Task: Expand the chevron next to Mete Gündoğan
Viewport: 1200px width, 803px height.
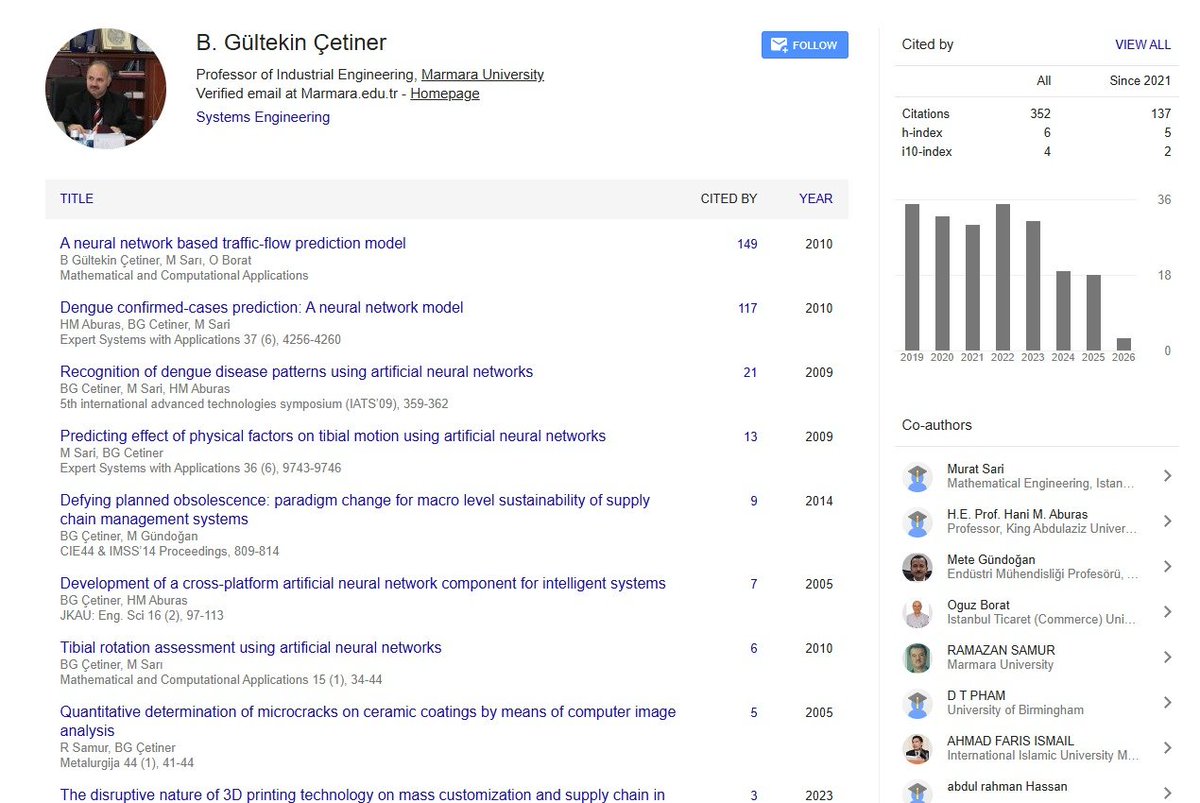Action: pos(1167,566)
